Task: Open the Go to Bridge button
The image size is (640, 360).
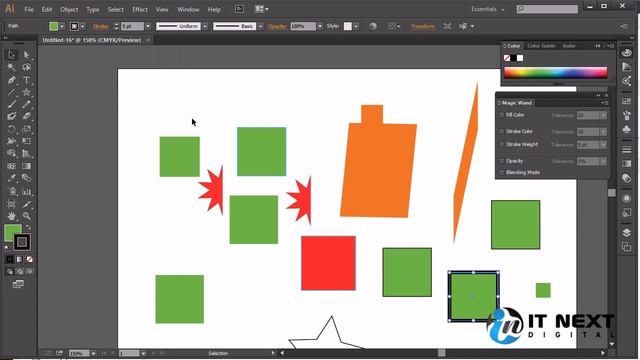Action: tap(240, 9)
